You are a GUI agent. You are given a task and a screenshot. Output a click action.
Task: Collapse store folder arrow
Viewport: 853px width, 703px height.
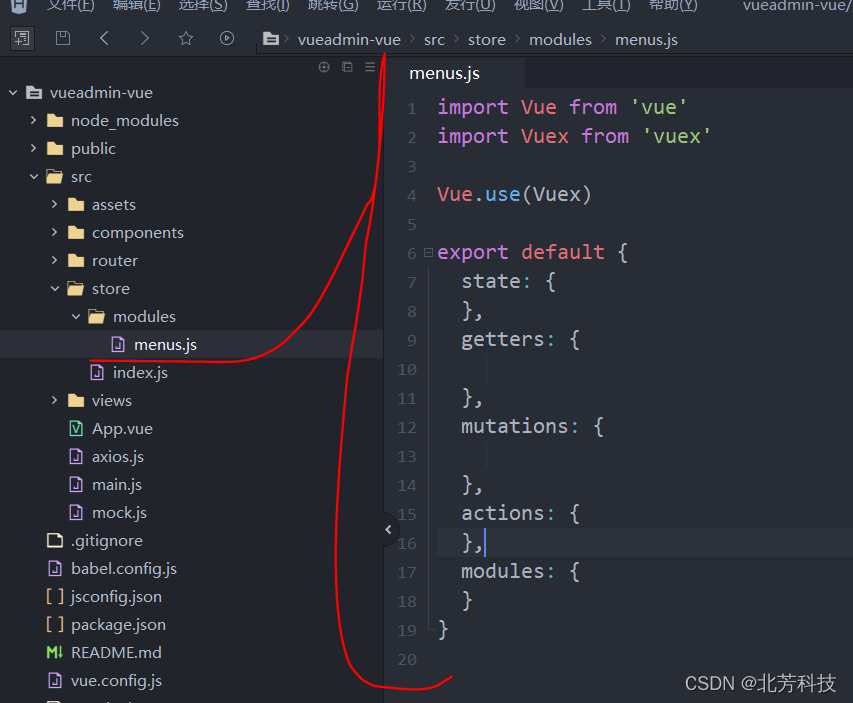click(54, 288)
